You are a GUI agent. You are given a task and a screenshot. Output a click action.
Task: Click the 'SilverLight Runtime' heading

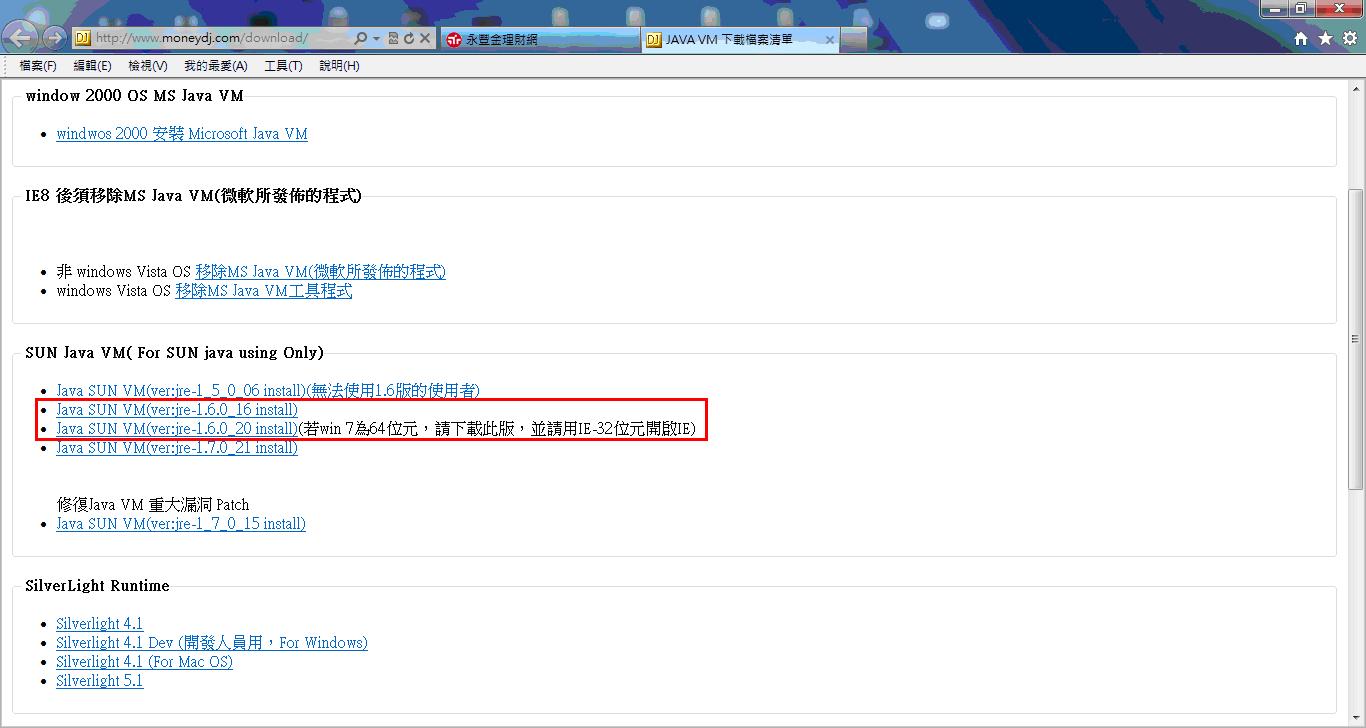click(97, 586)
